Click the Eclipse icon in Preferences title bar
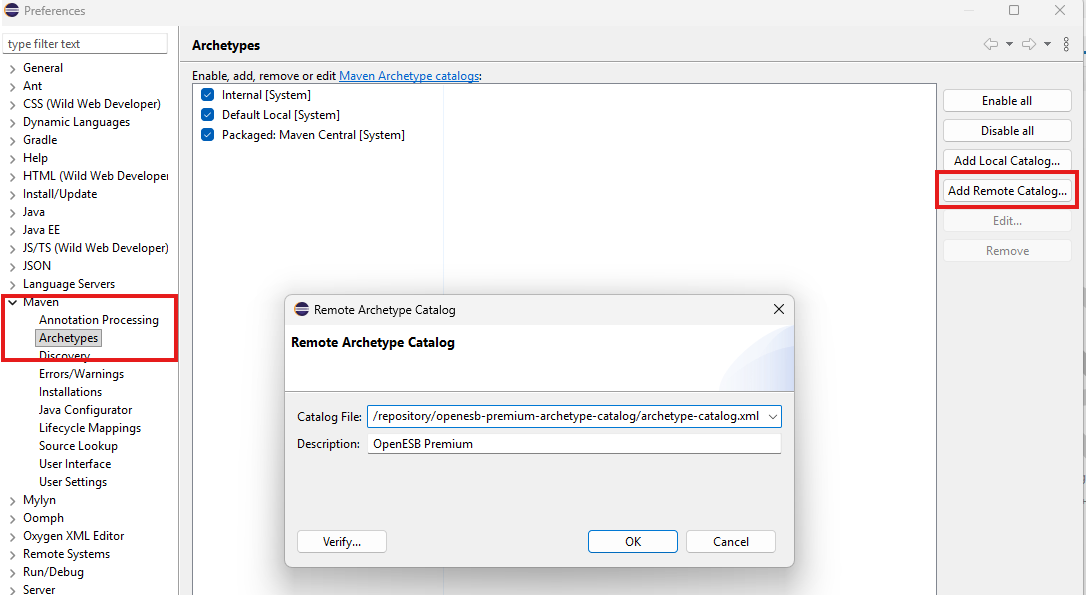 12,10
